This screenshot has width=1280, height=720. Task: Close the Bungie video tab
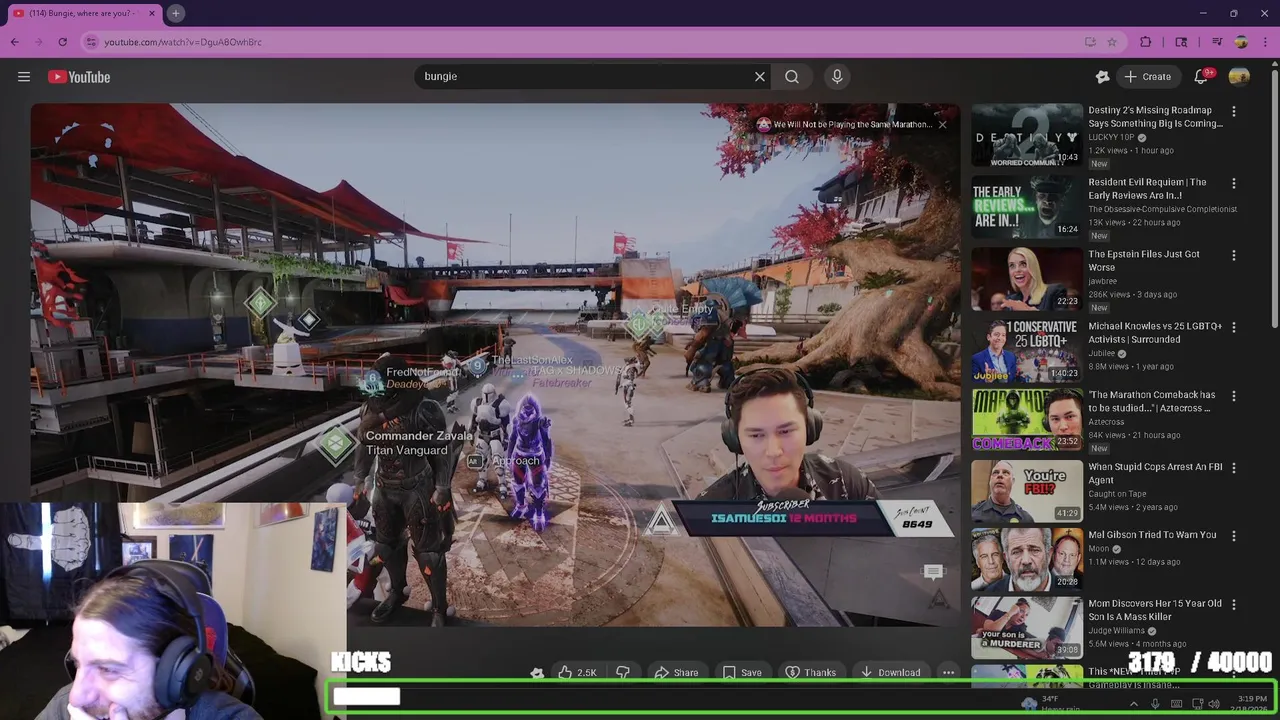click(x=152, y=13)
